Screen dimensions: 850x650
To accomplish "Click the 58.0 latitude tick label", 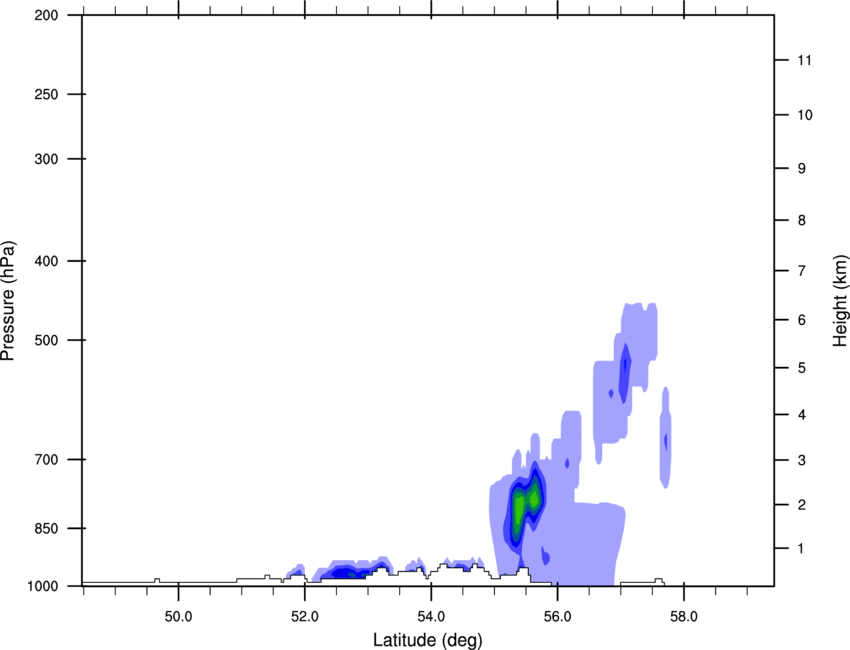I will click(x=684, y=617).
